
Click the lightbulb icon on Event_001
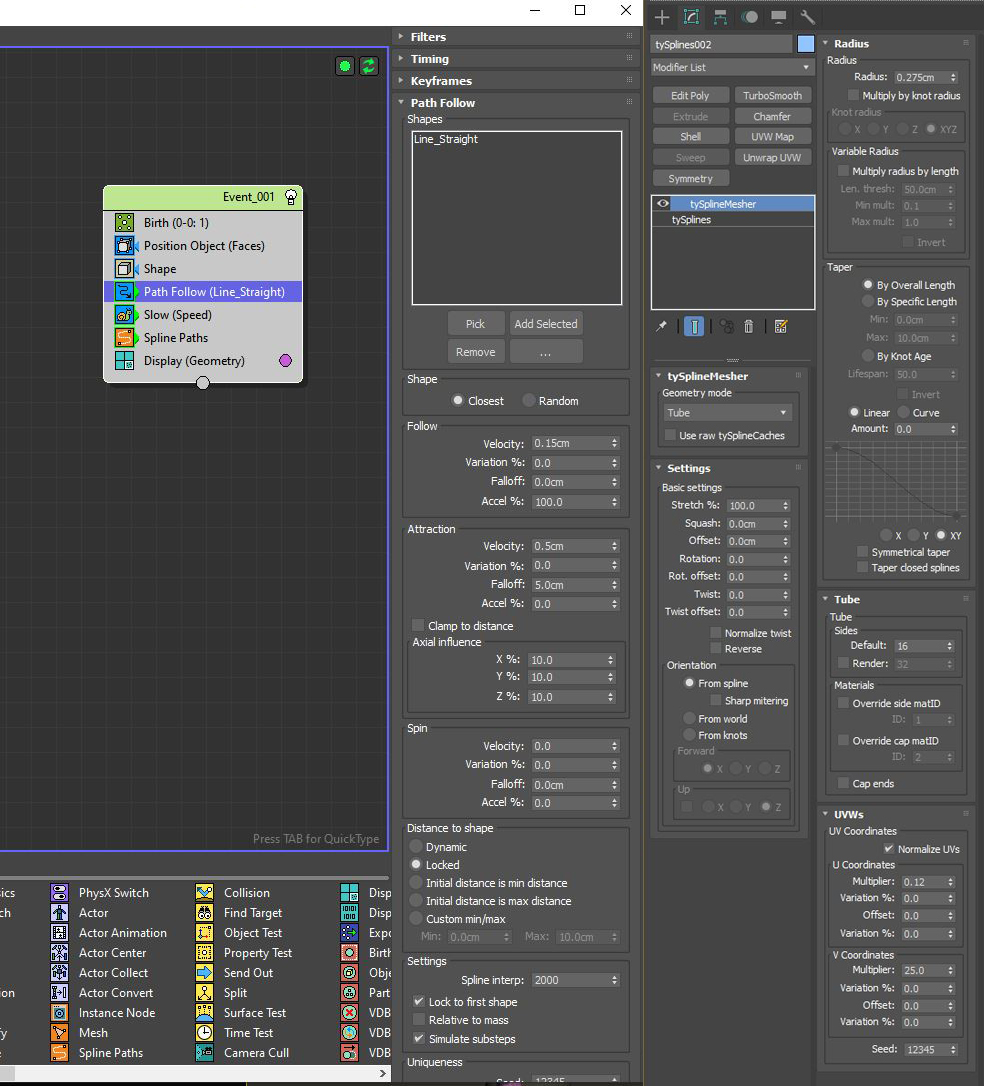click(291, 197)
